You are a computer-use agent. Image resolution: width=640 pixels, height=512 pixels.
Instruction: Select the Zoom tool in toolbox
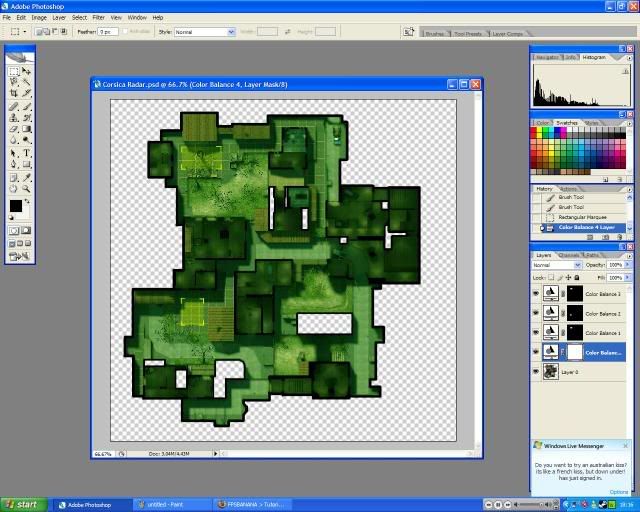26,188
